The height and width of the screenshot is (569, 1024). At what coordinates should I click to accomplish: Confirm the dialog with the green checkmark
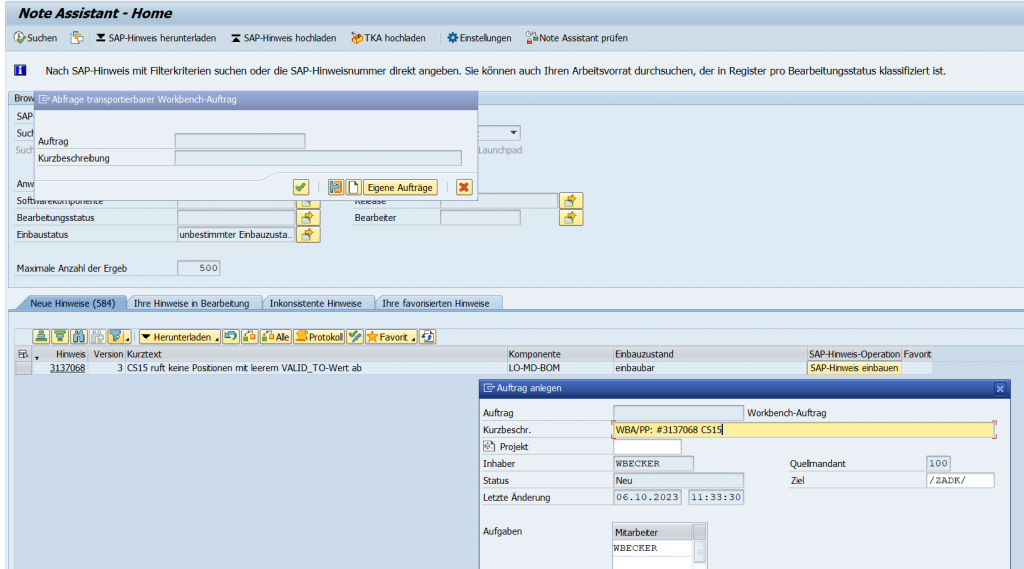pyautogui.click(x=300, y=187)
